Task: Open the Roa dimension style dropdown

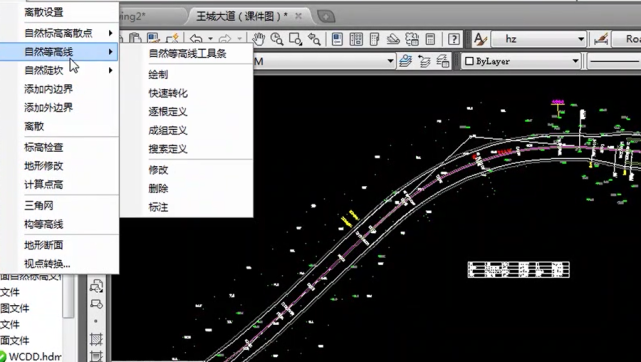Action: pos(627,39)
